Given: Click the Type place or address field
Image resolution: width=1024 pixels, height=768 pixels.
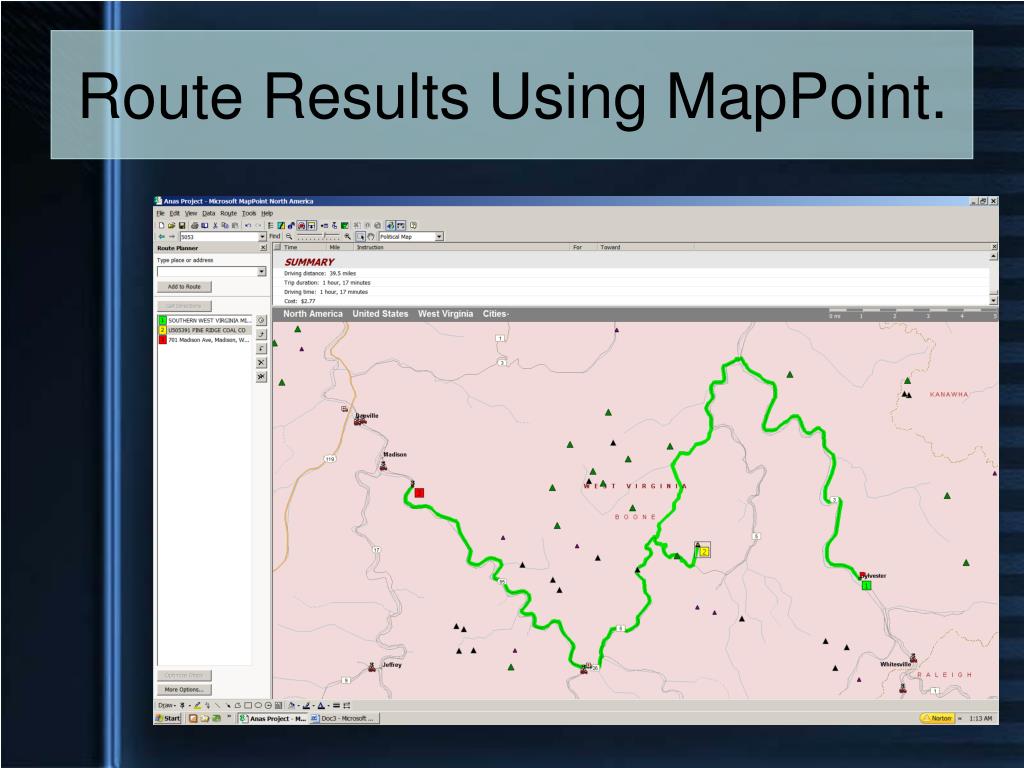Looking at the screenshot, I should [x=207, y=271].
